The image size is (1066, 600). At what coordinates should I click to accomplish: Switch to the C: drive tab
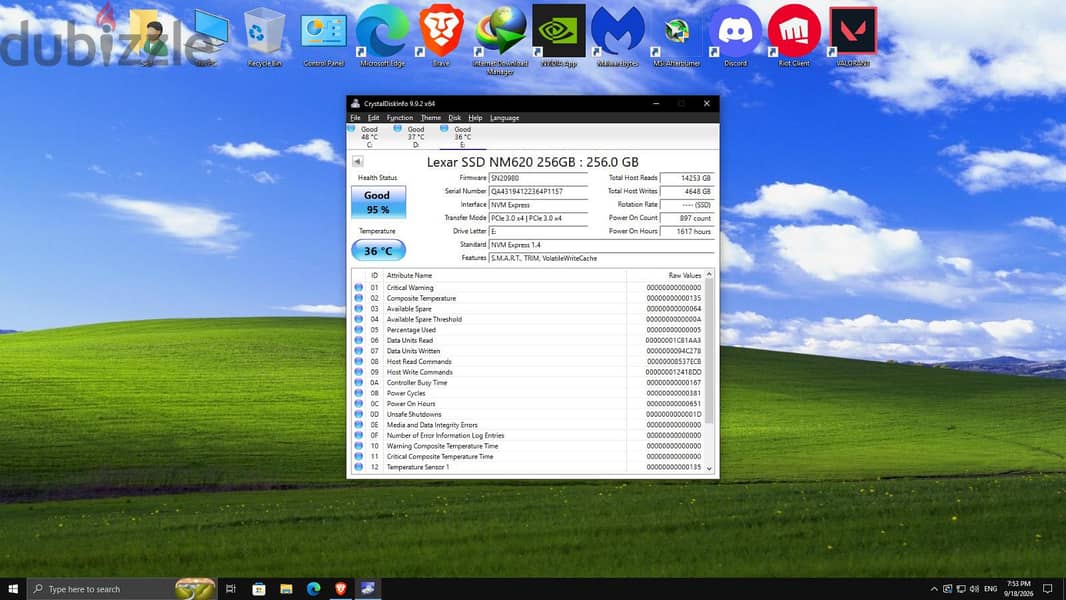point(369,136)
